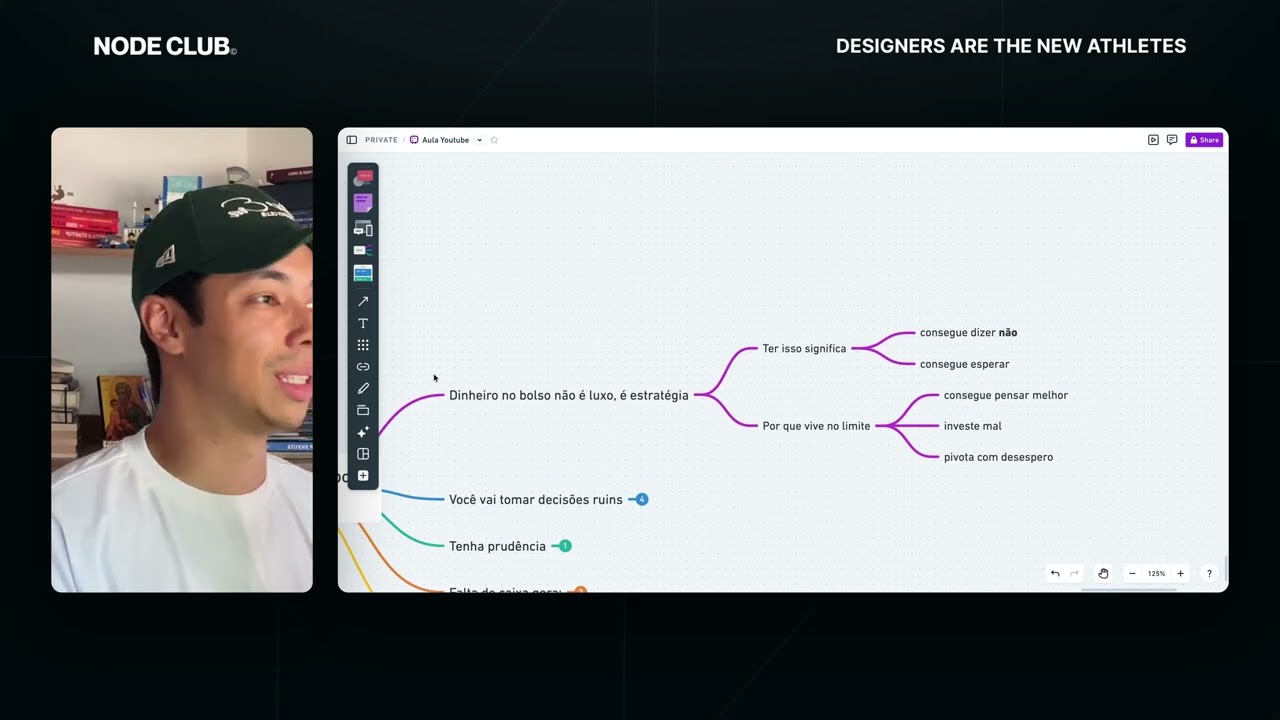Click the redo arrow
This screenshot has height=720, width=1280.
pos(1075,574)
